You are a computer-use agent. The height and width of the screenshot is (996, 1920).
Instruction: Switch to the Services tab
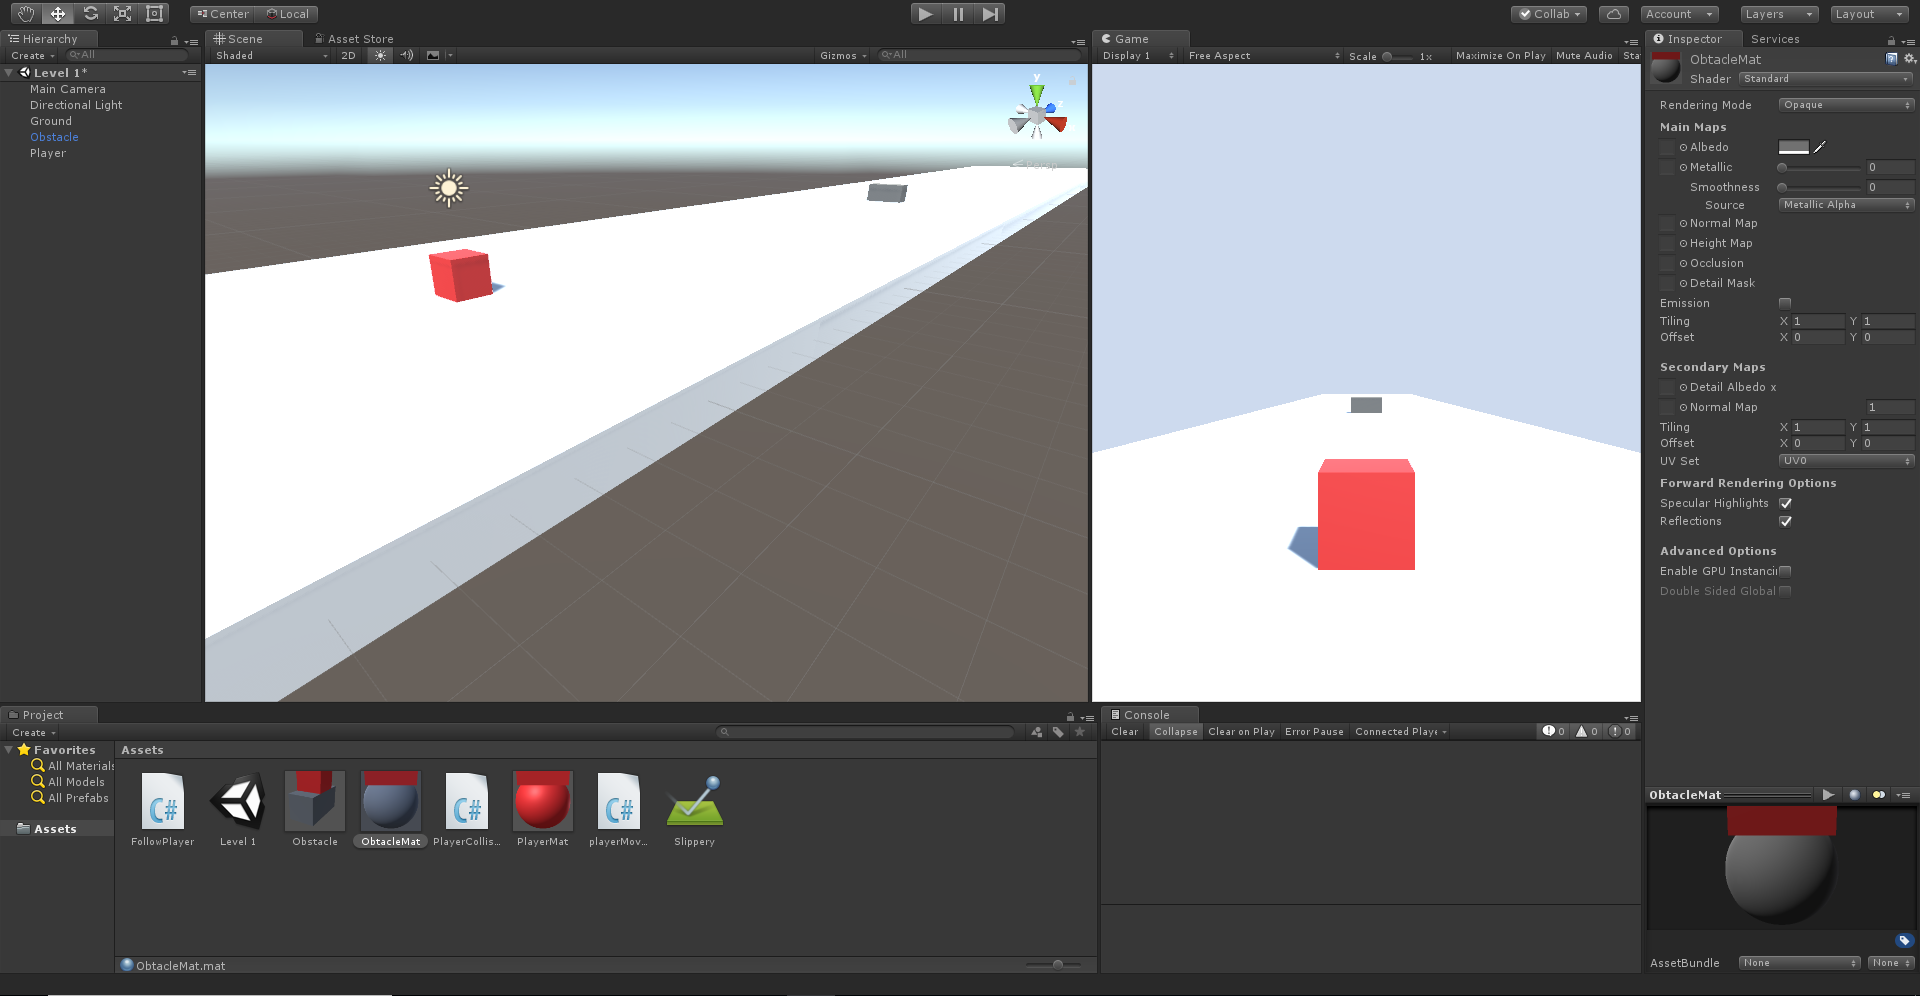point(1775,39)
